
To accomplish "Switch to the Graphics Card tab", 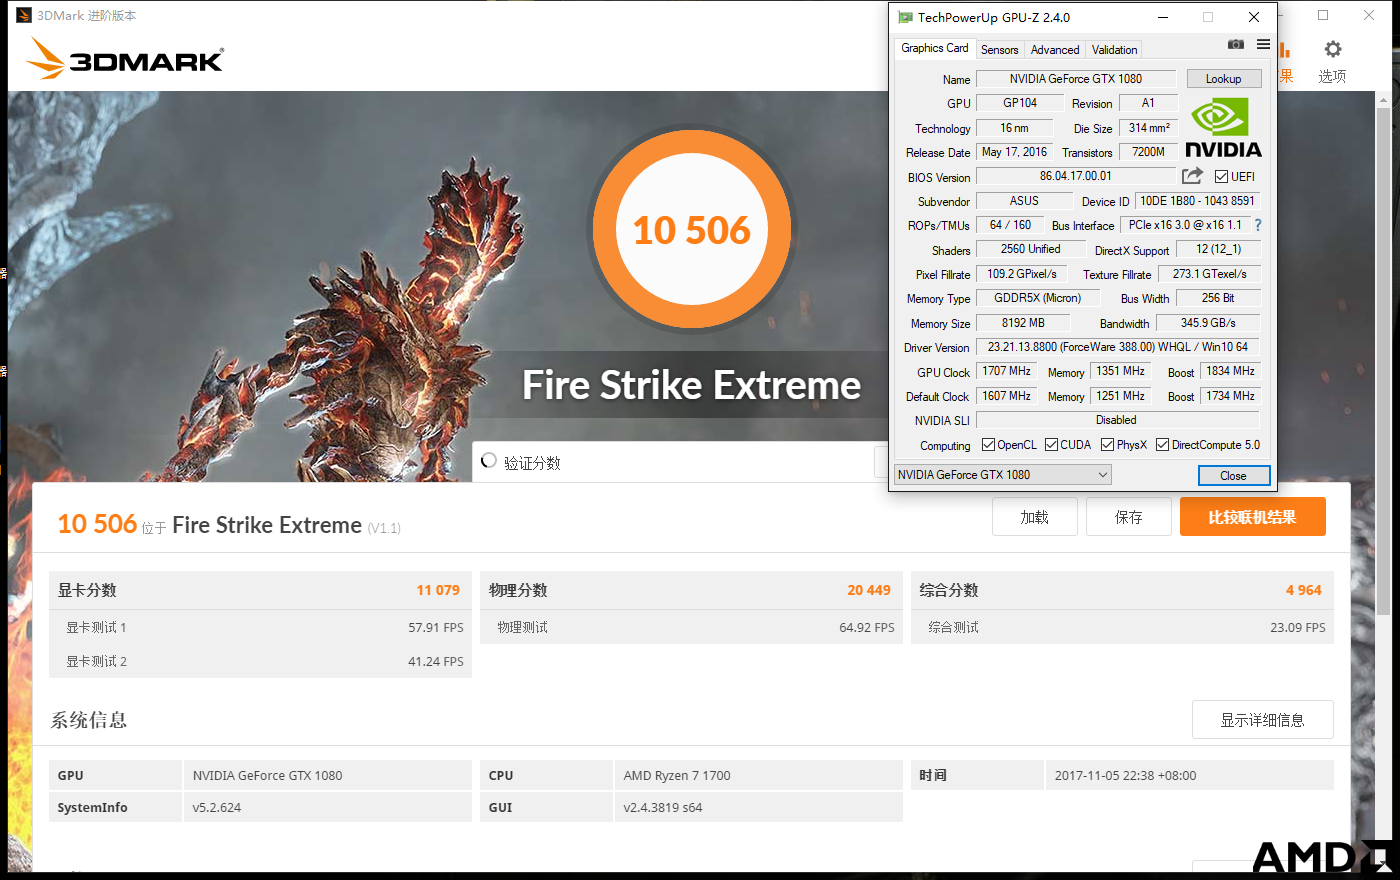I will (934, 48).
